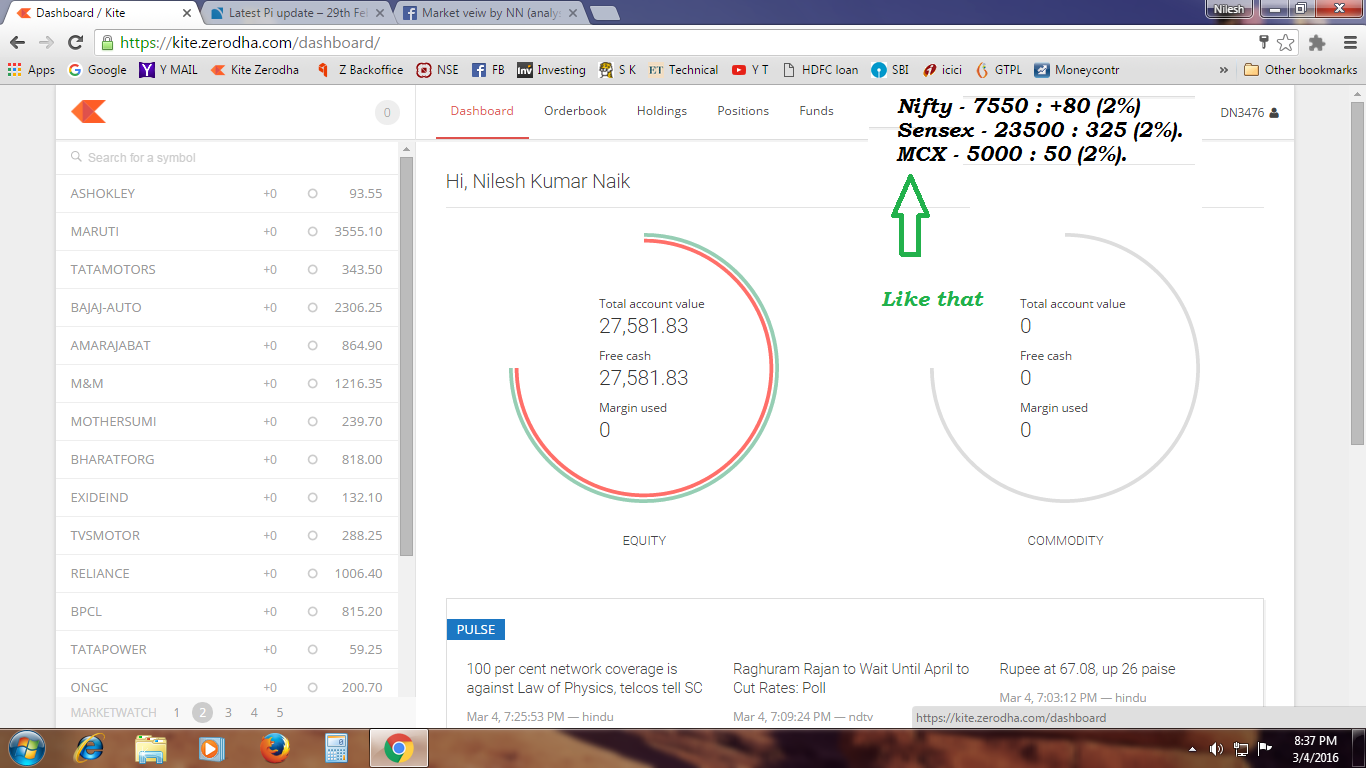Open the GTPL bookmark
Screen dimensions: 1366x768
[999, 70]
